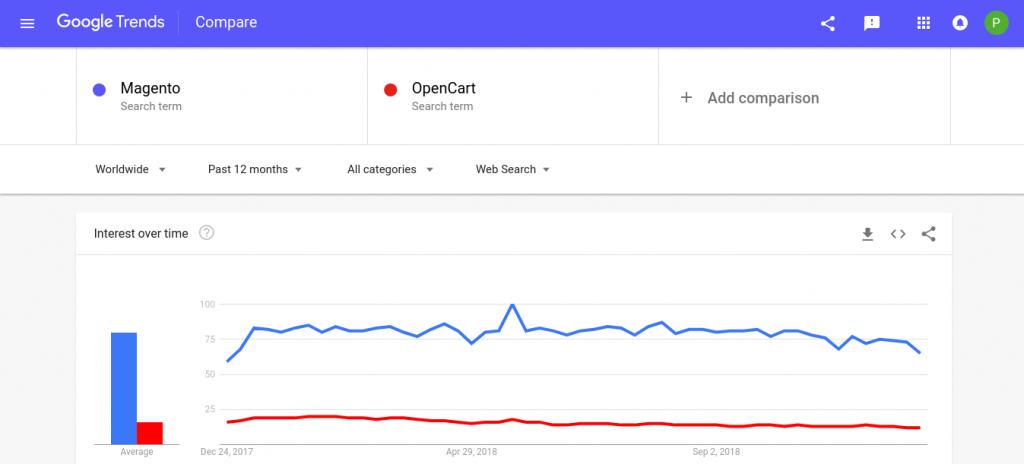Screen dimensions: 1024x464
Task: Open the hamburger main menu
Action: (27, 24)
